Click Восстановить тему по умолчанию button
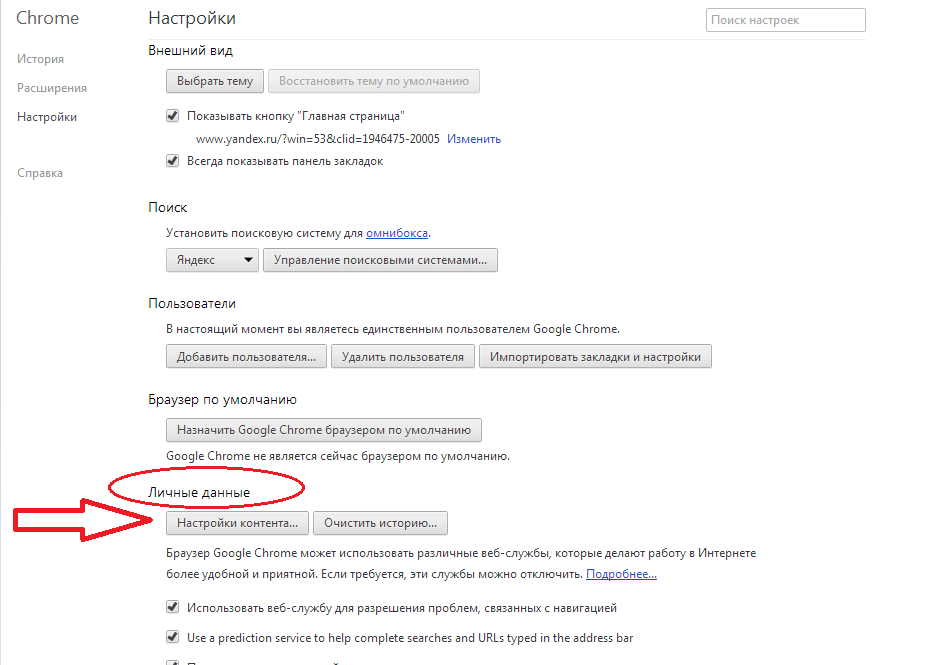The width and height of the screenshot is (937, 665). click(x=373, y=81)
